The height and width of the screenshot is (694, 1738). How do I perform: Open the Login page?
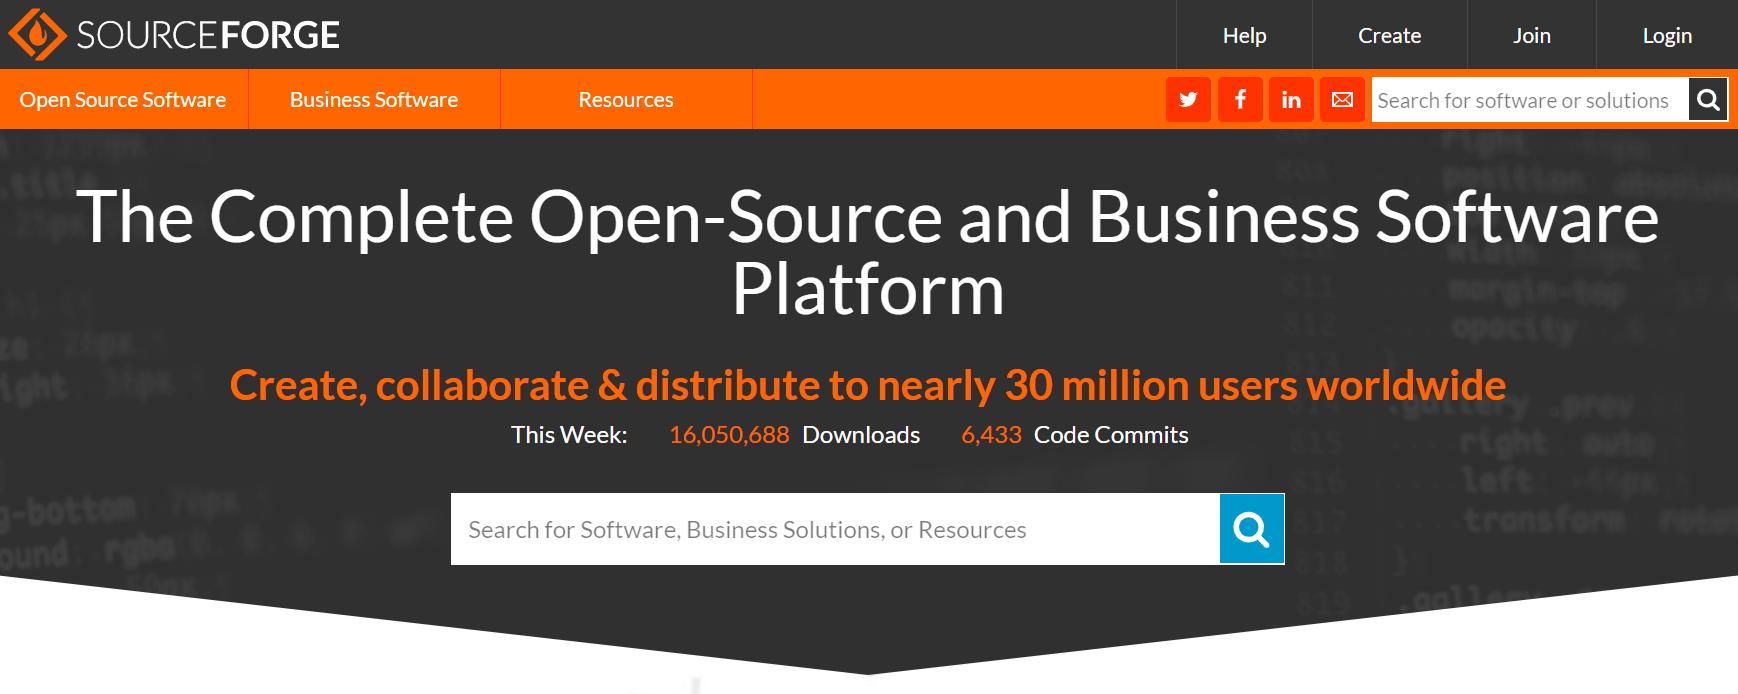(1667, 35)
